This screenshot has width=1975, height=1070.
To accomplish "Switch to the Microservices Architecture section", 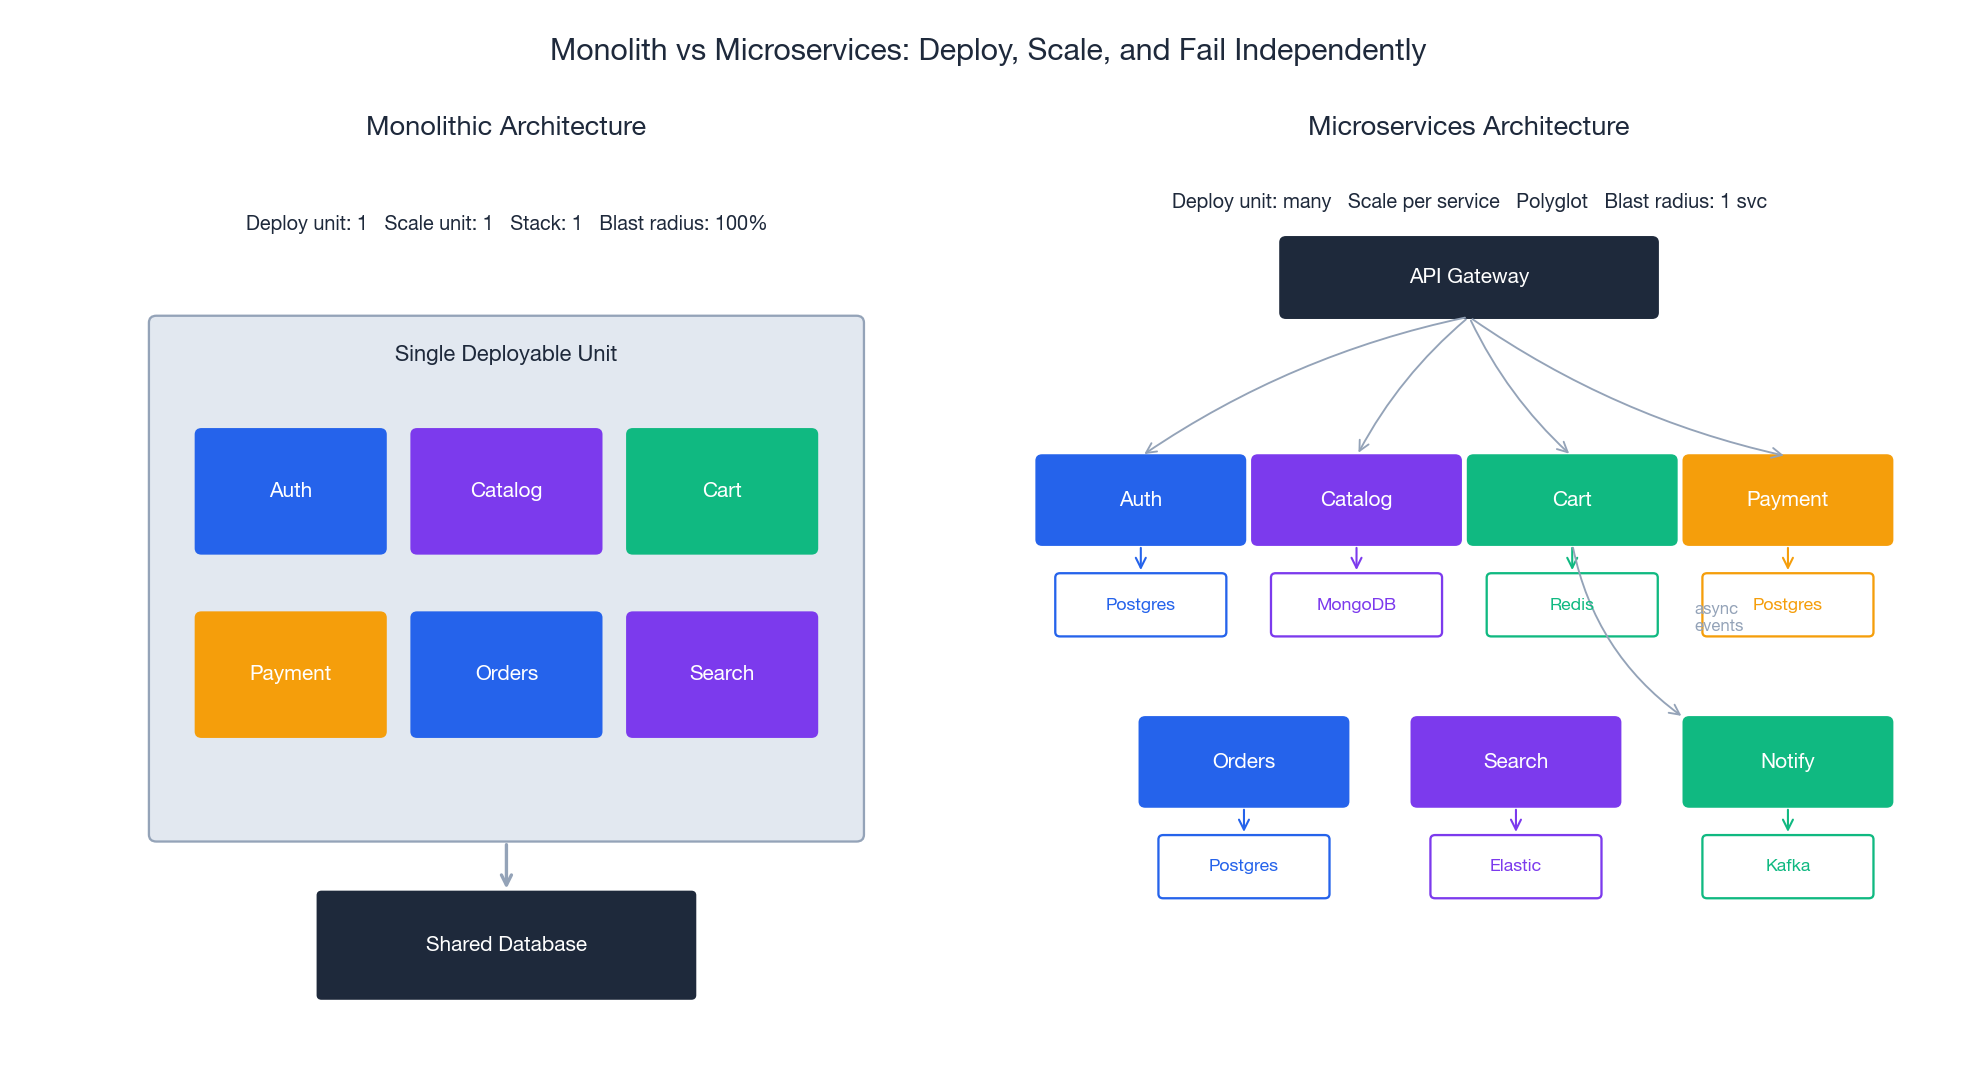I will [1468, 126].
